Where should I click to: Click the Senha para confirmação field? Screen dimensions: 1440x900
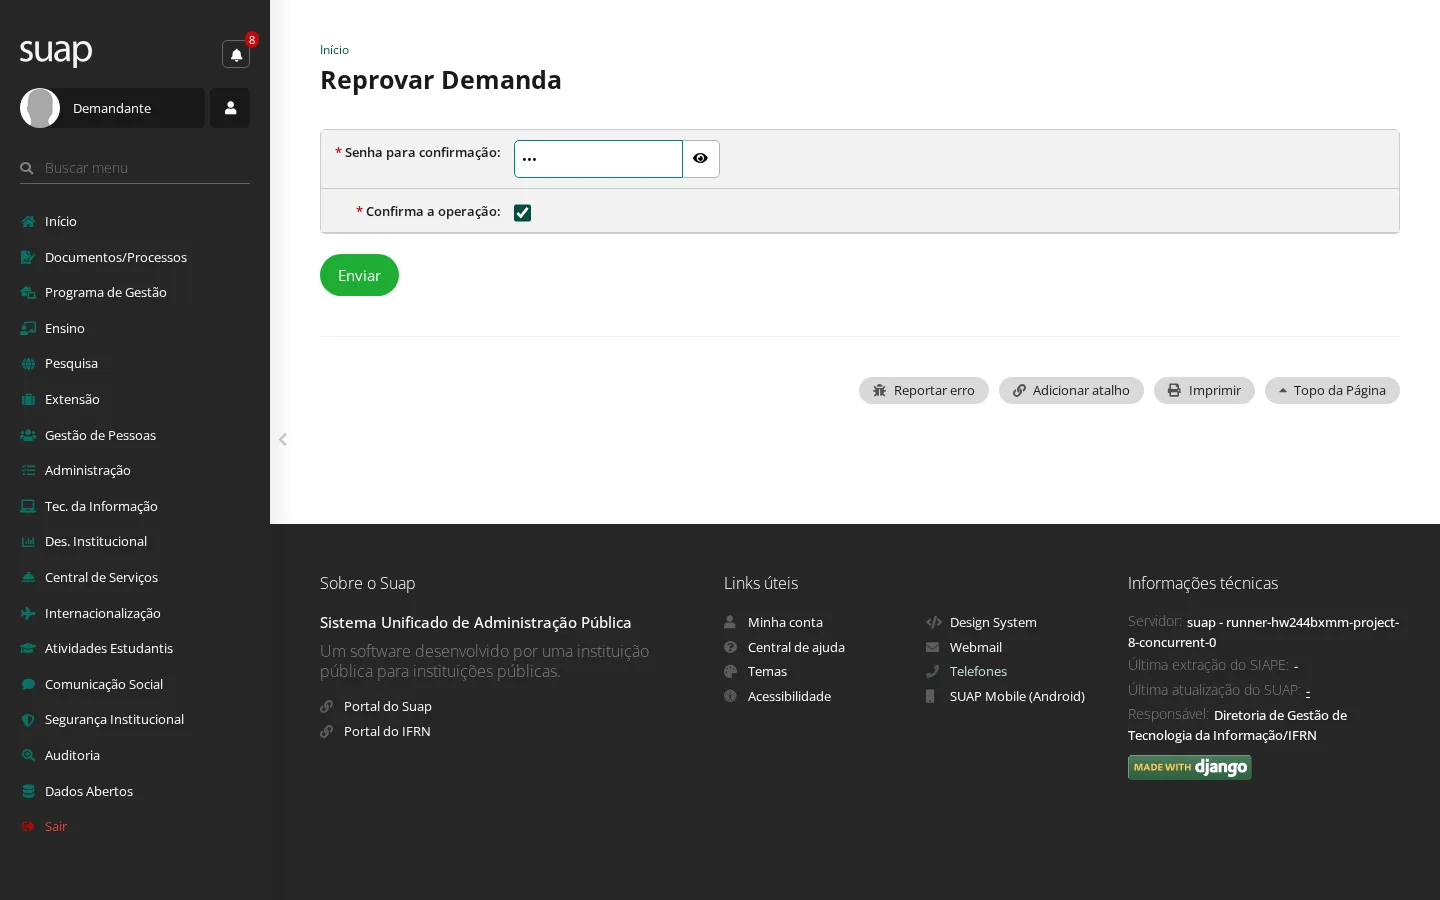click(598, 159)
